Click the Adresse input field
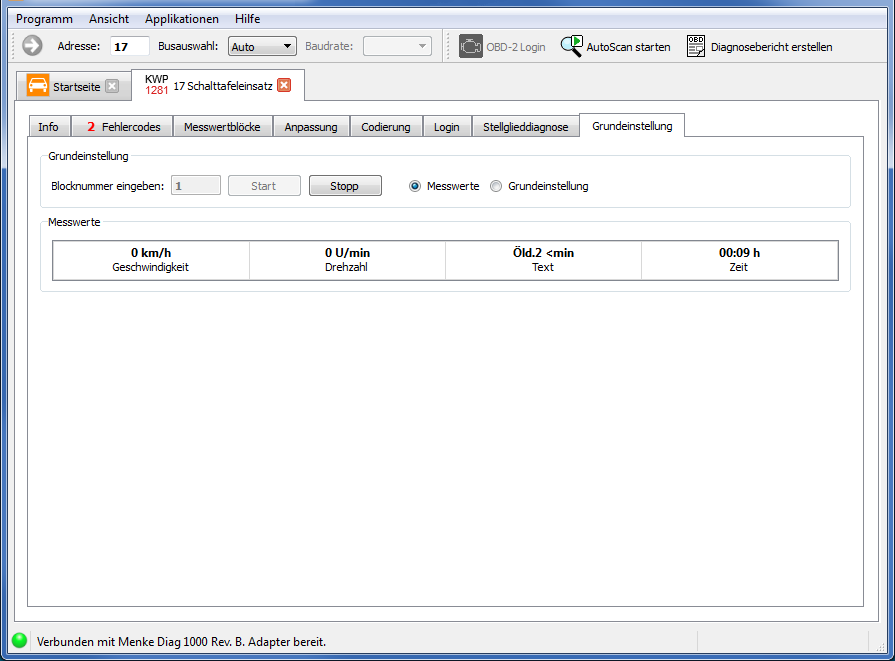The width and height of the screenshot is (895, 661). pyautogui.click(x=130, y=46)
